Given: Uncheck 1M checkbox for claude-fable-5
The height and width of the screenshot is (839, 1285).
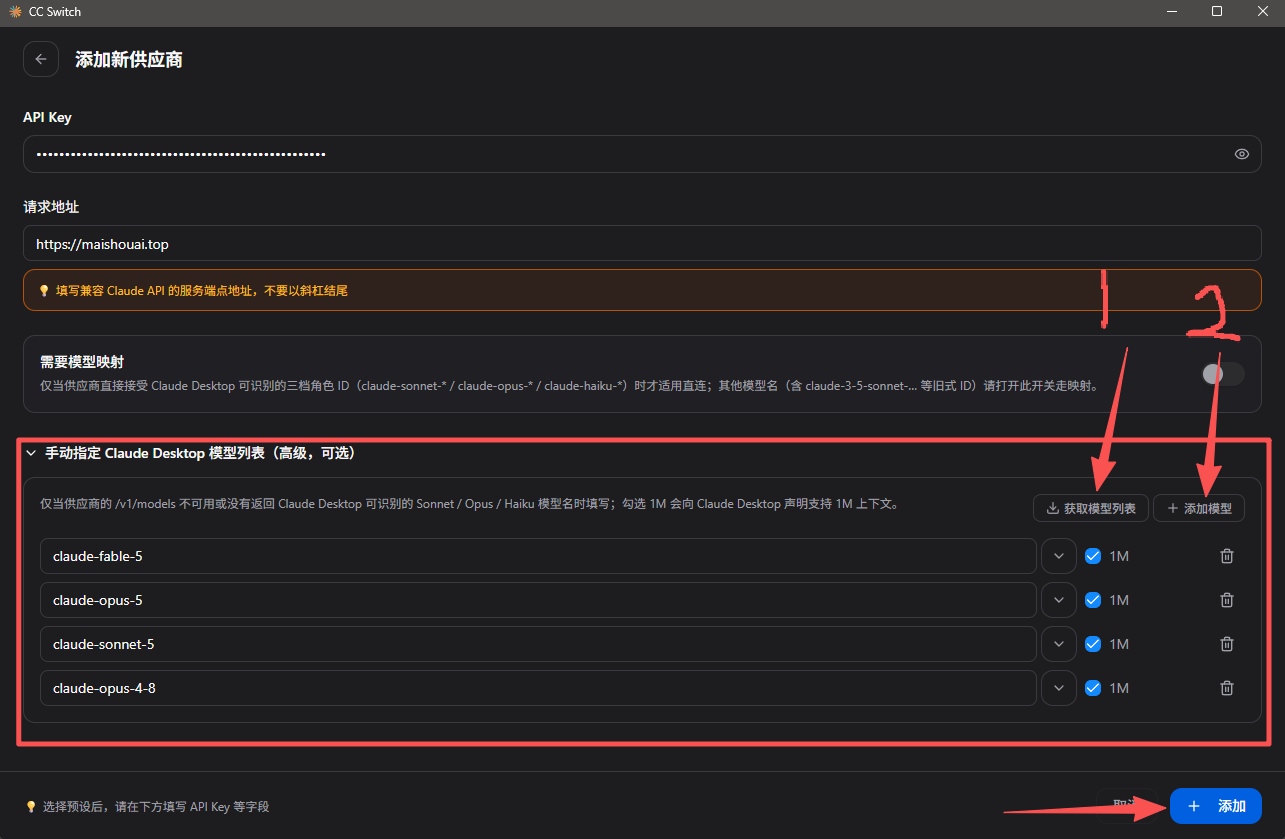Looking at the screenshot, I should pos(1093,556).
